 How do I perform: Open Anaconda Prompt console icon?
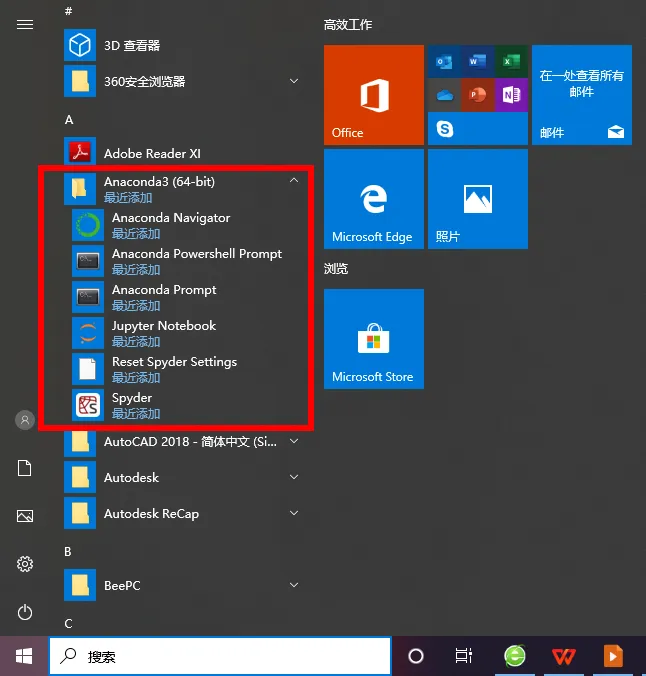pos(88,297)
